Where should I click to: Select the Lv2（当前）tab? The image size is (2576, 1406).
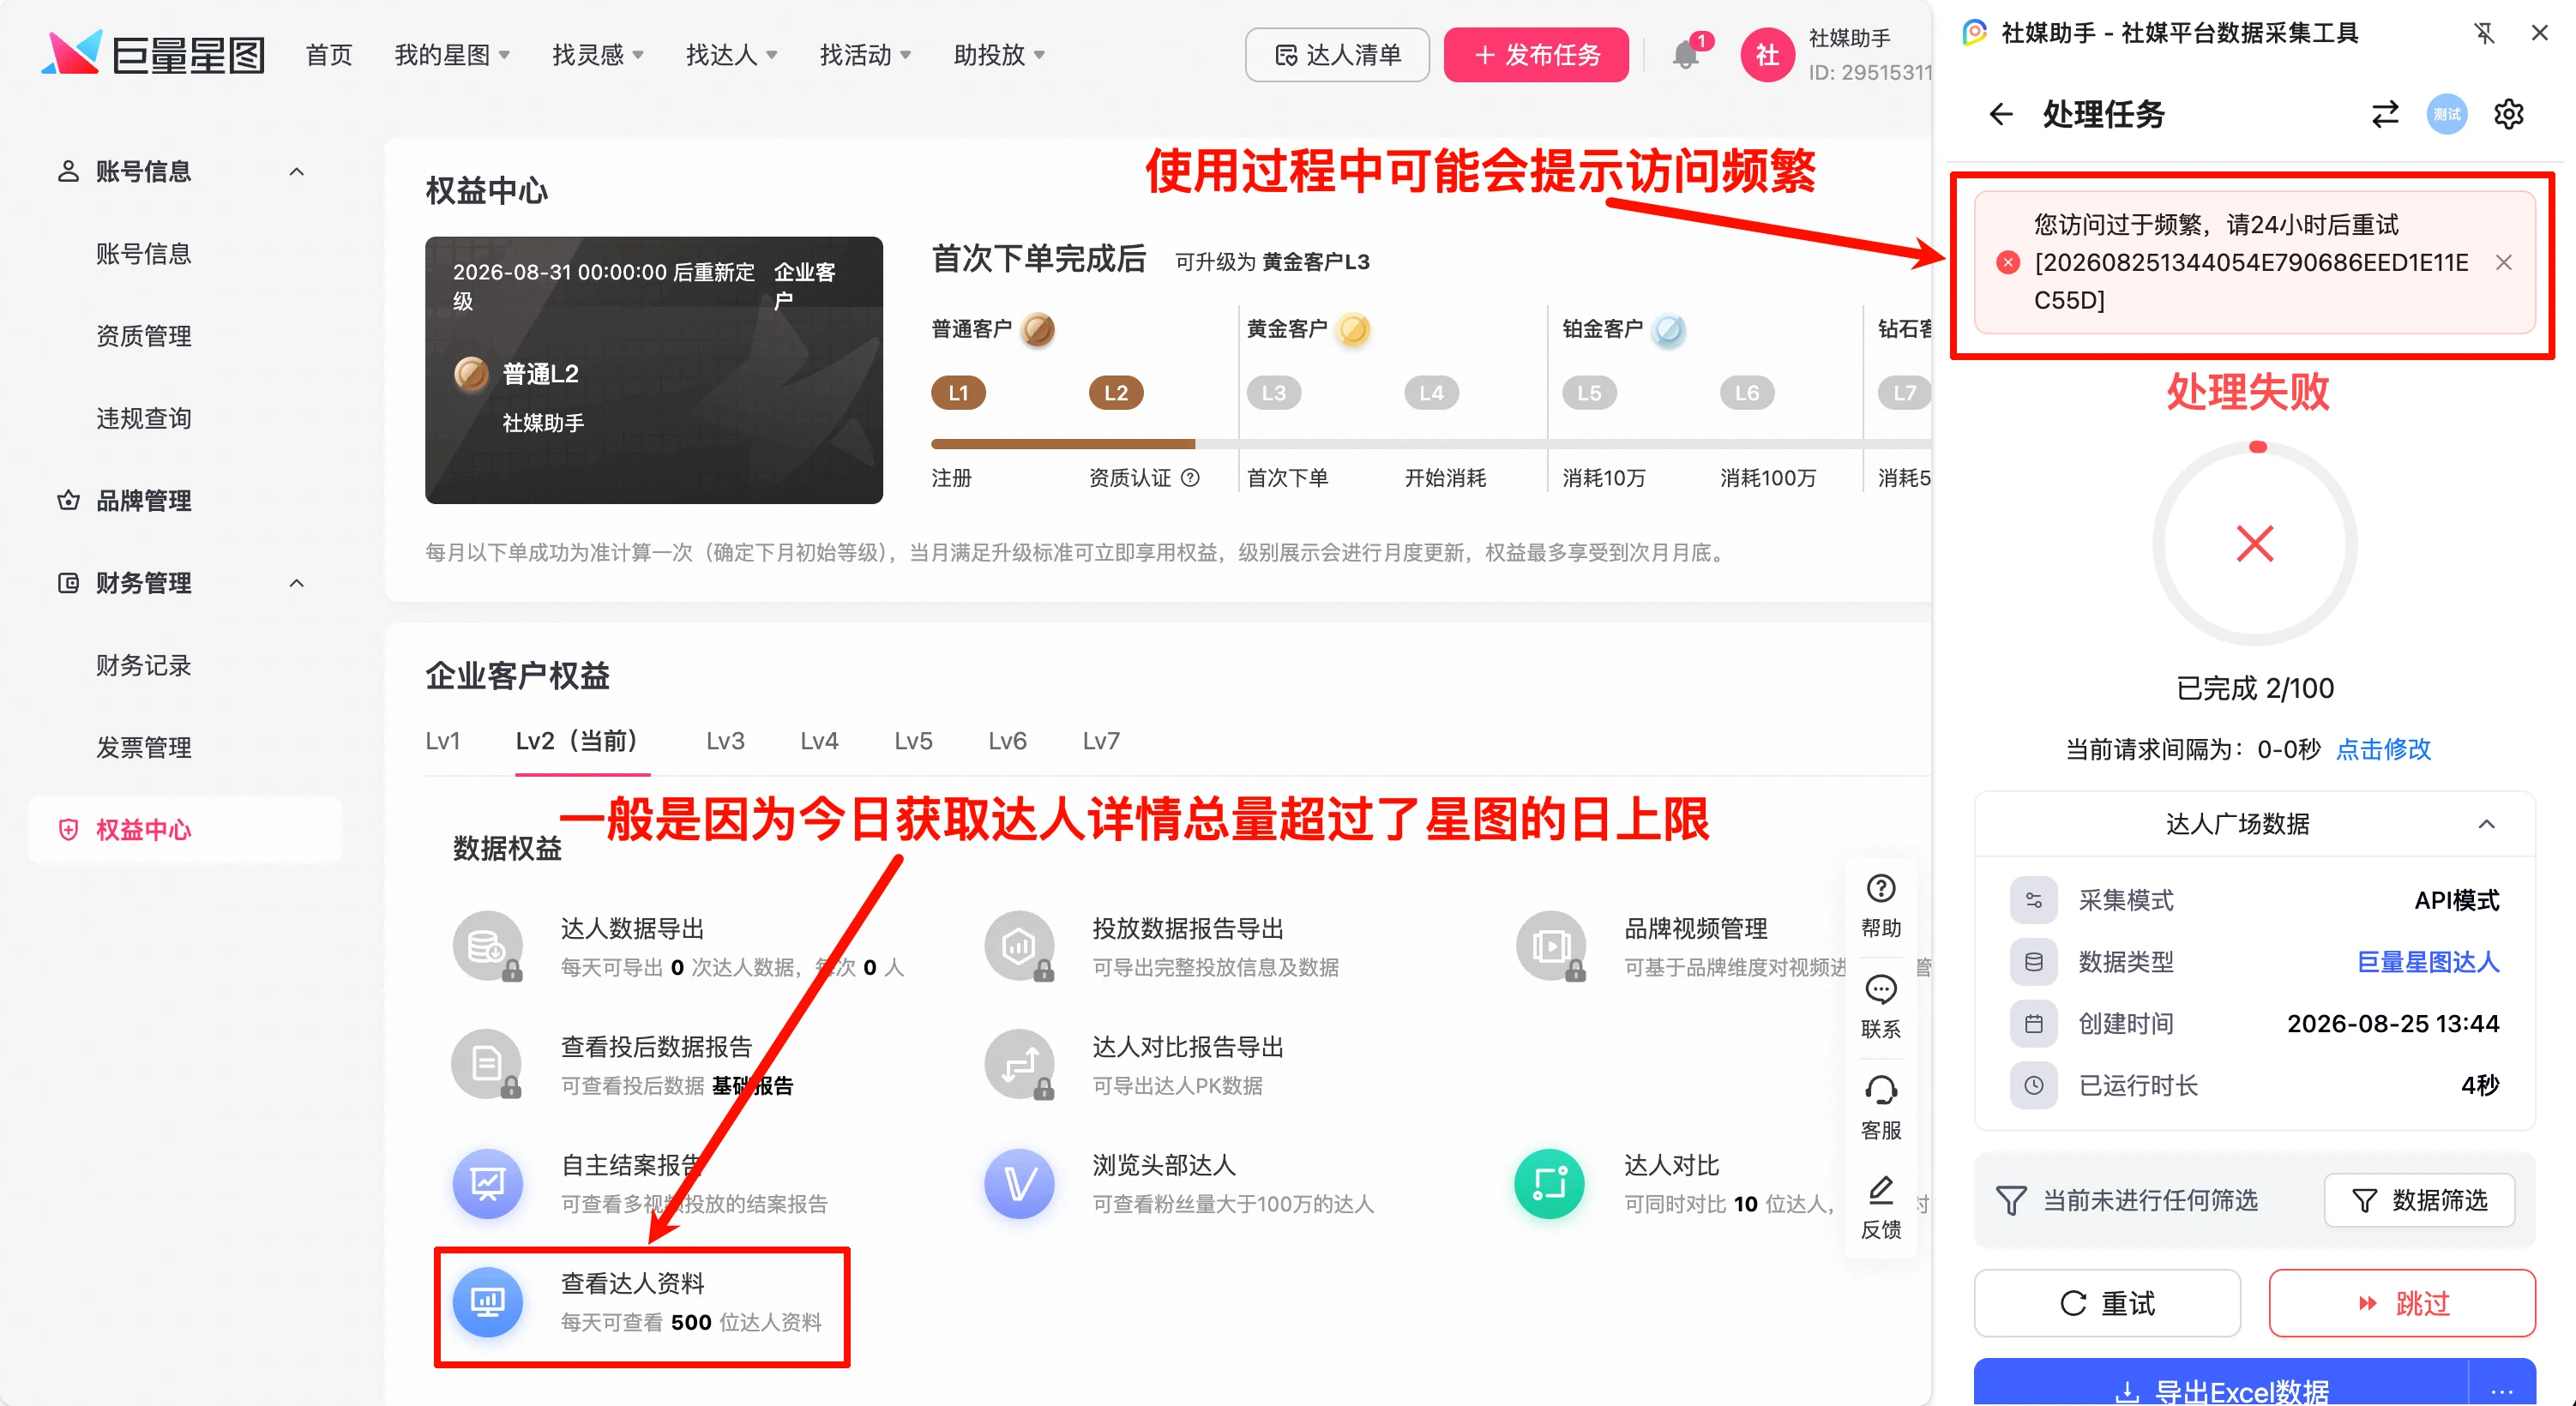[x=582, y=741]
